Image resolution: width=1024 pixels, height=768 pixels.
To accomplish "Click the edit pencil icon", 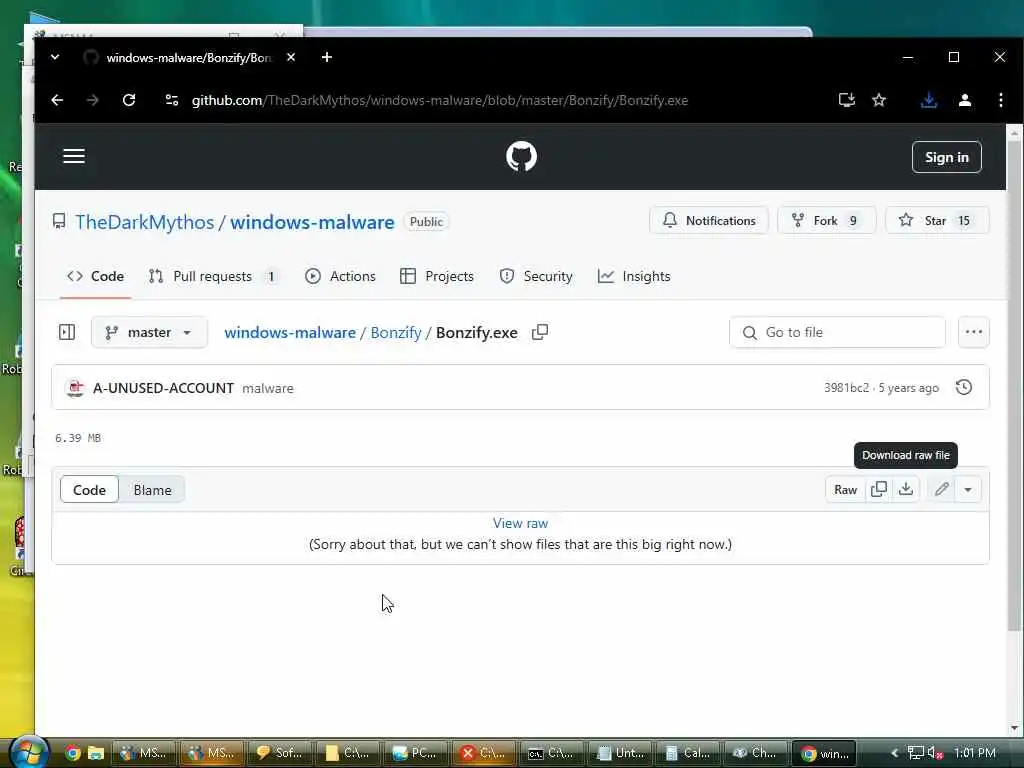I will (941, 490).
